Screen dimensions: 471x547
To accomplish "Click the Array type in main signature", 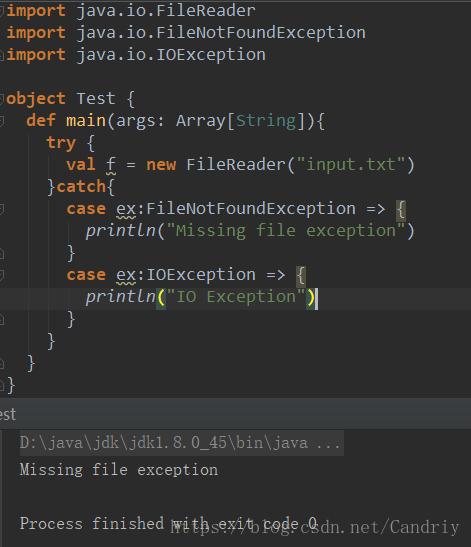I will 201,121.
